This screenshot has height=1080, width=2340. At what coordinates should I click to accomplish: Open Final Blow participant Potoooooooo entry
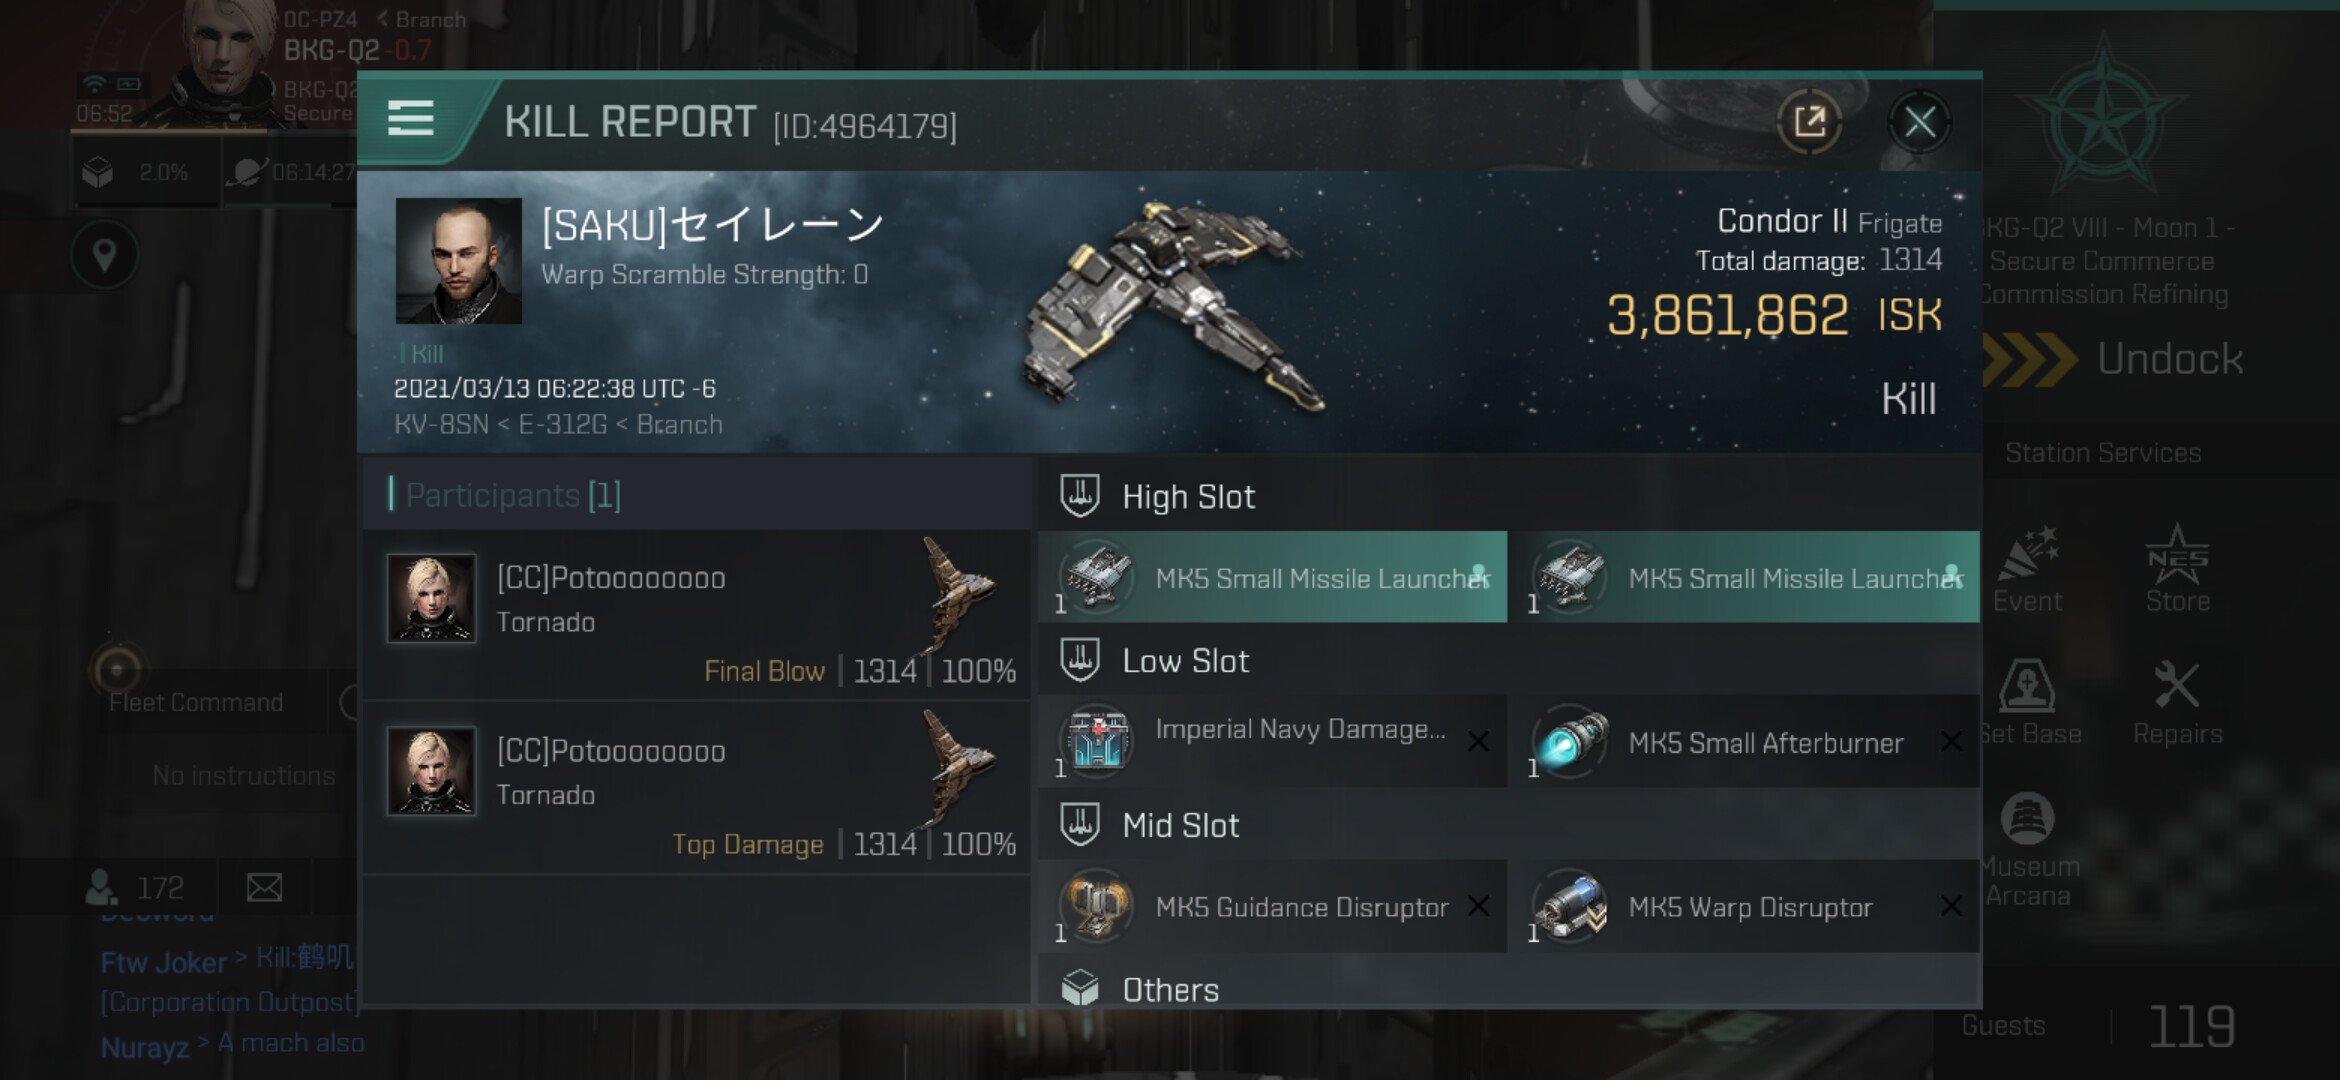point(697,614)
